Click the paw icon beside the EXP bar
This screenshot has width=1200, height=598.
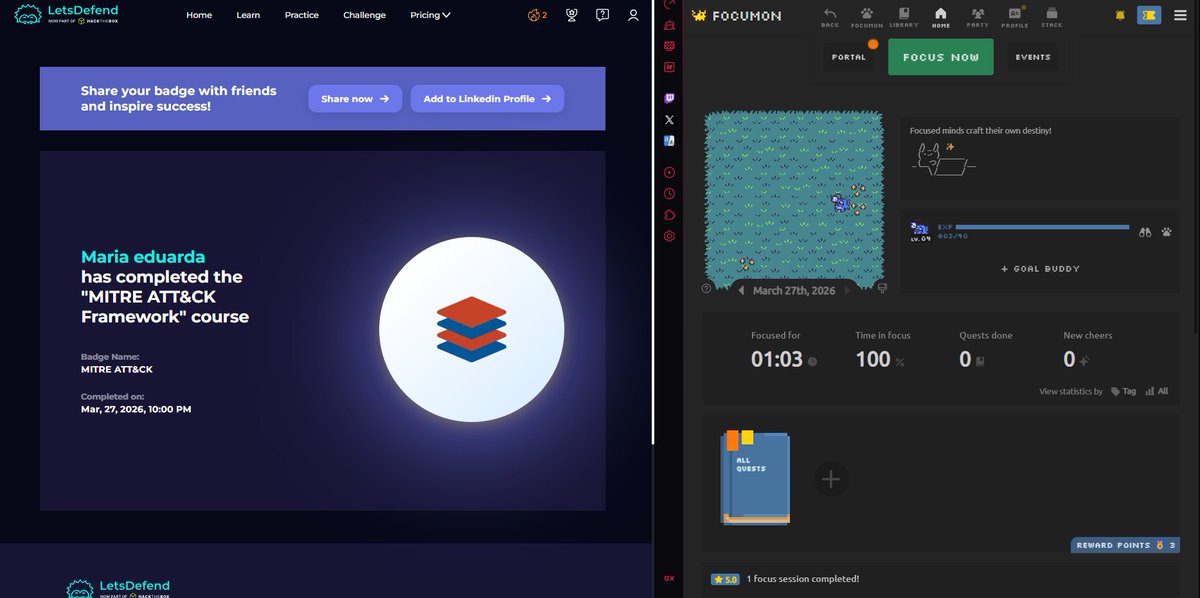coord(1167,232)
